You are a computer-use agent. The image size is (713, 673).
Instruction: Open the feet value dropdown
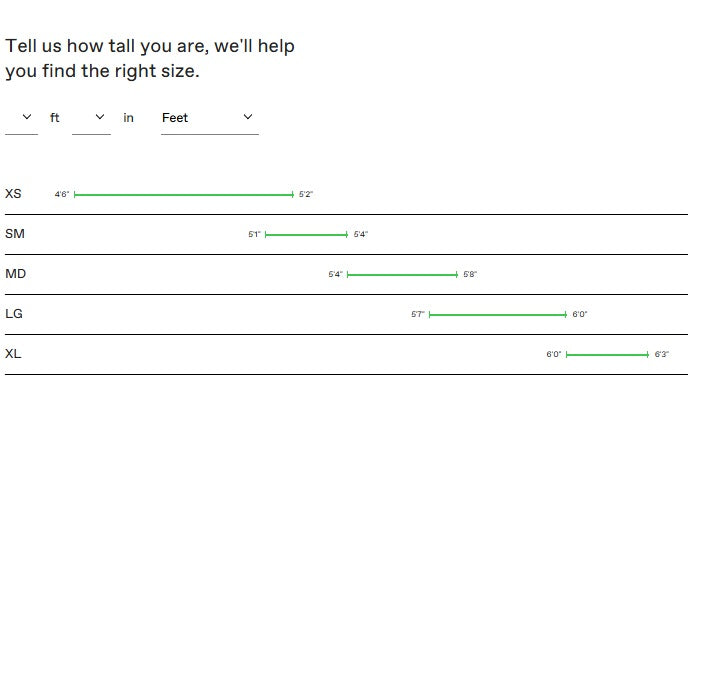tap(21, 118)
